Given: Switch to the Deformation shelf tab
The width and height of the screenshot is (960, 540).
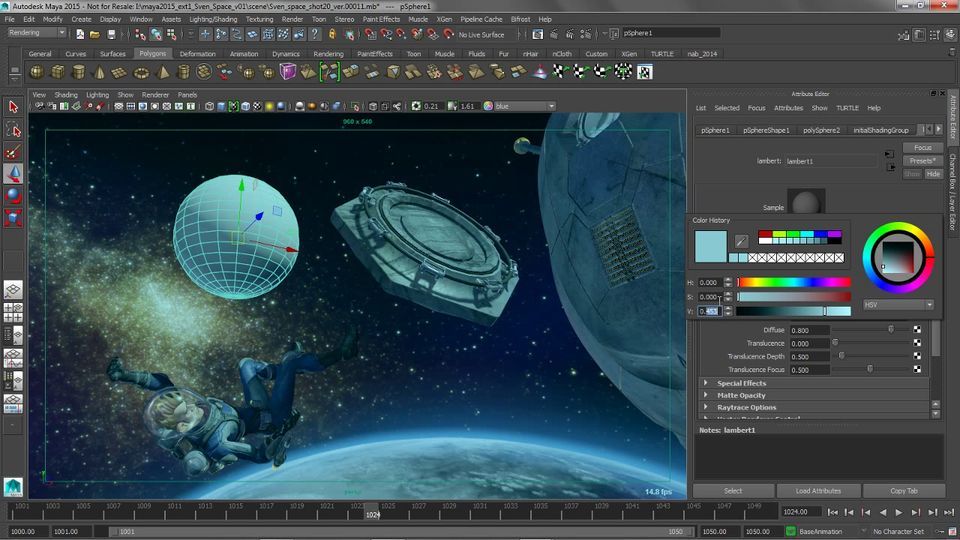Looking at the screenshot, I should point(198,54).
